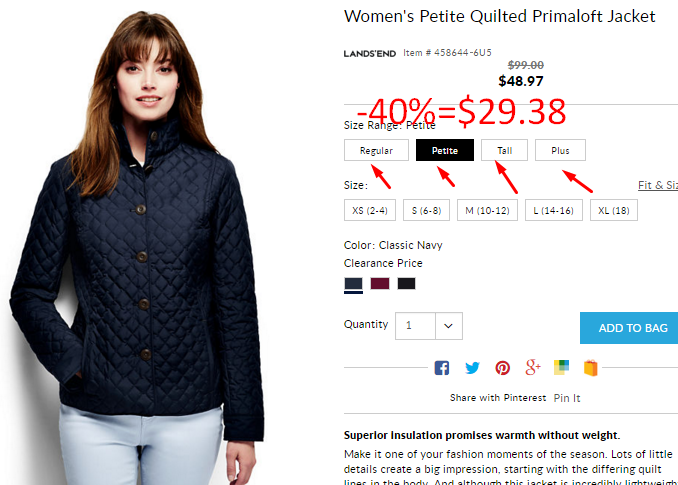Select the Regular size range
Viewport: 678px width, 485px height.
[376, 150]
